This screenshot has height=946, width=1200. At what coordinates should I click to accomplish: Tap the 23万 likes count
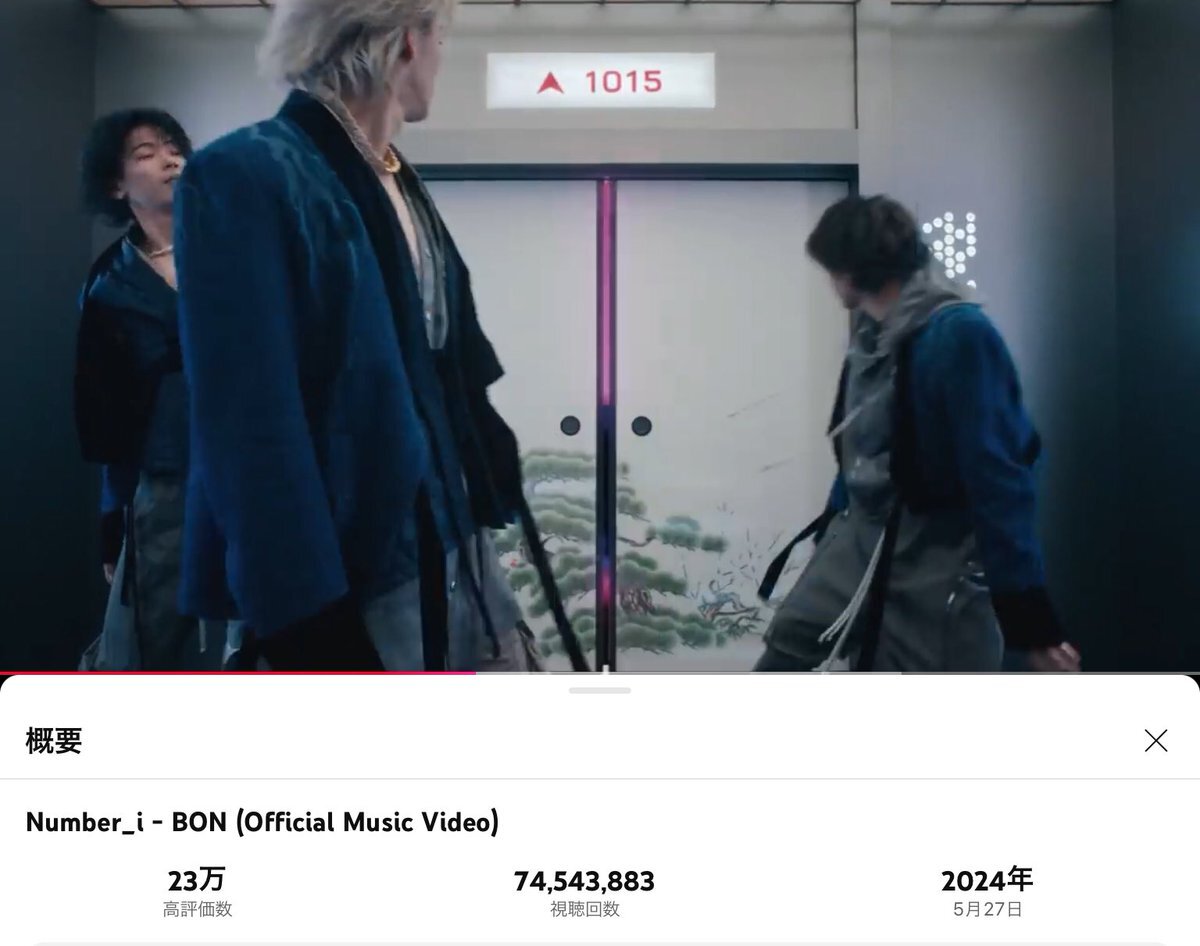tap(197, 880)
